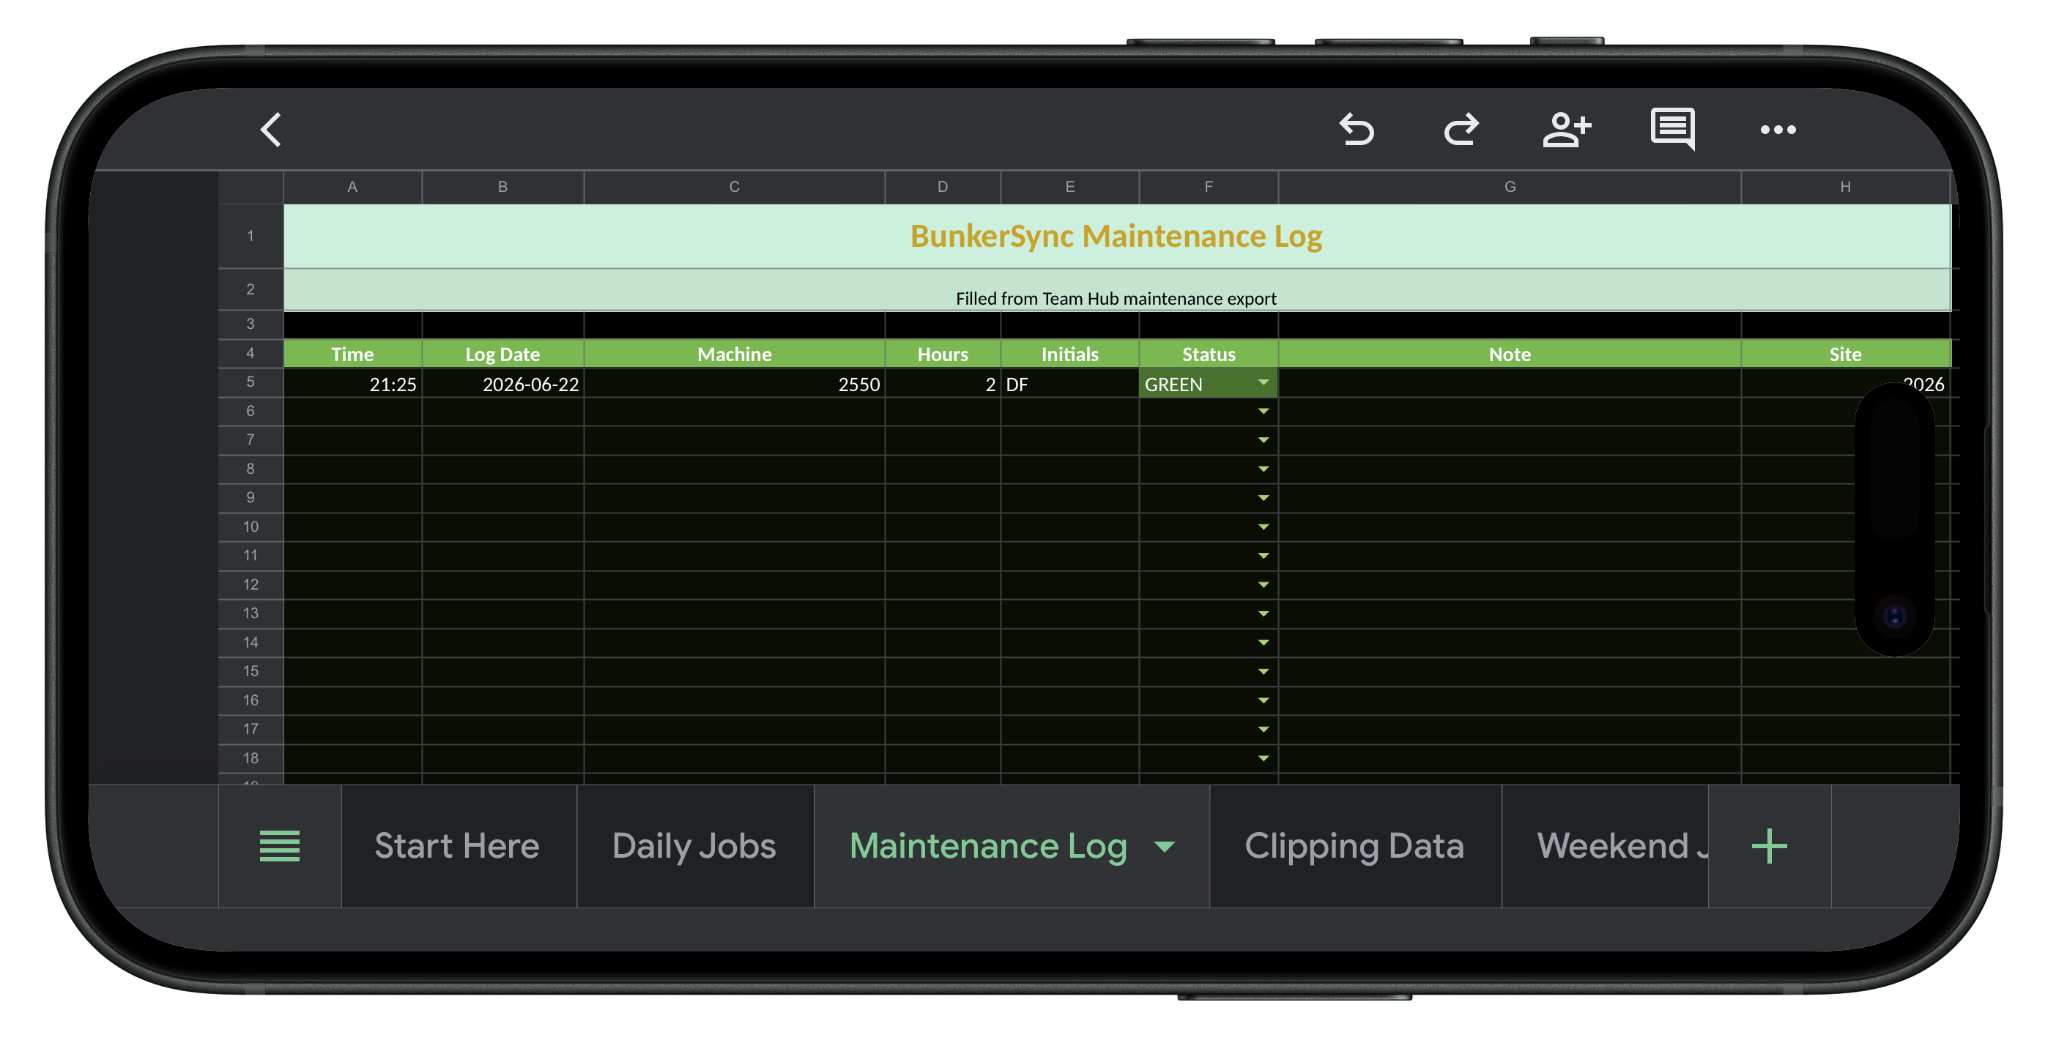2048x1039 pixels.
Task: Open the Status dropdown in row 14
Action: tap(1264, 643)
